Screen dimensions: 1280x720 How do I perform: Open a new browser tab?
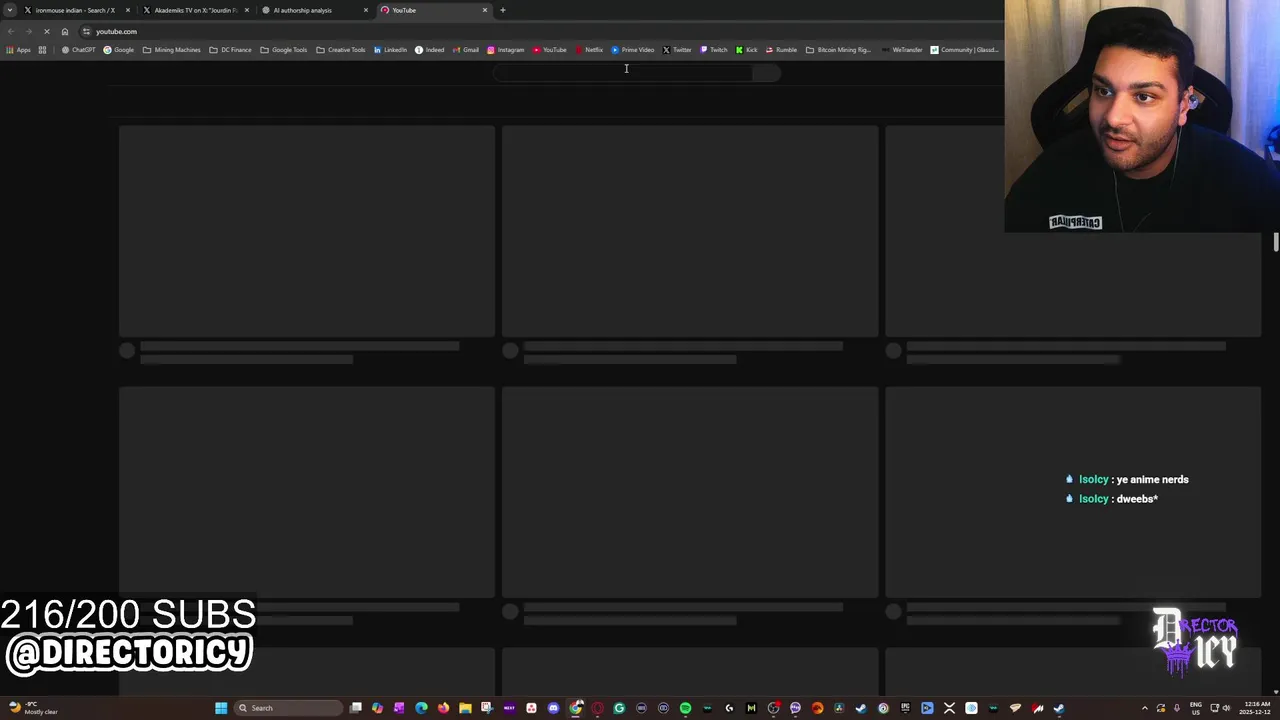(503, 10)
